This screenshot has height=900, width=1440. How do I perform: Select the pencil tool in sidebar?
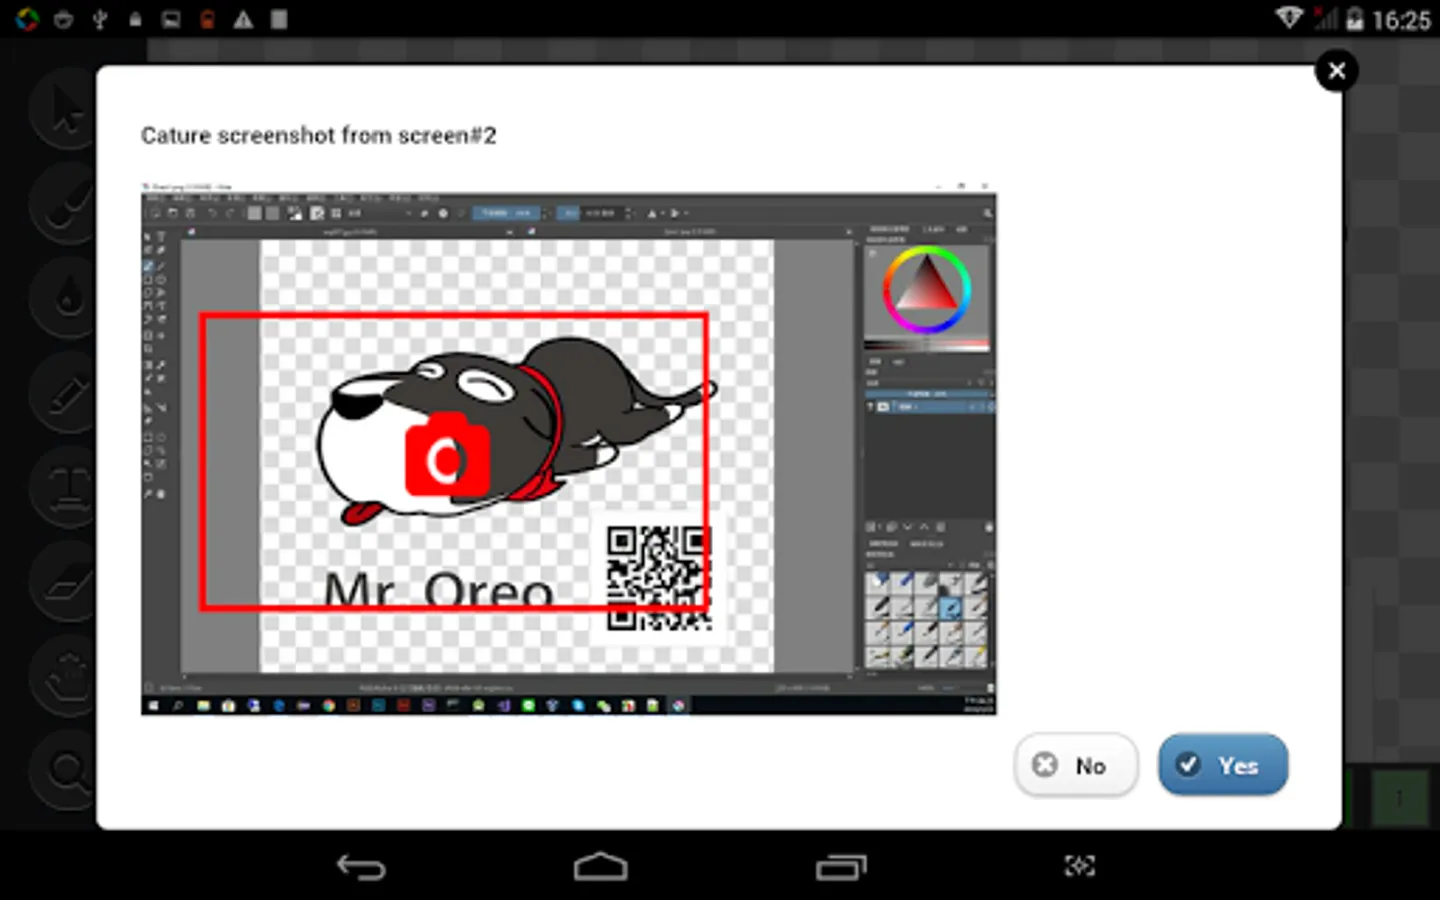point(66,393)
